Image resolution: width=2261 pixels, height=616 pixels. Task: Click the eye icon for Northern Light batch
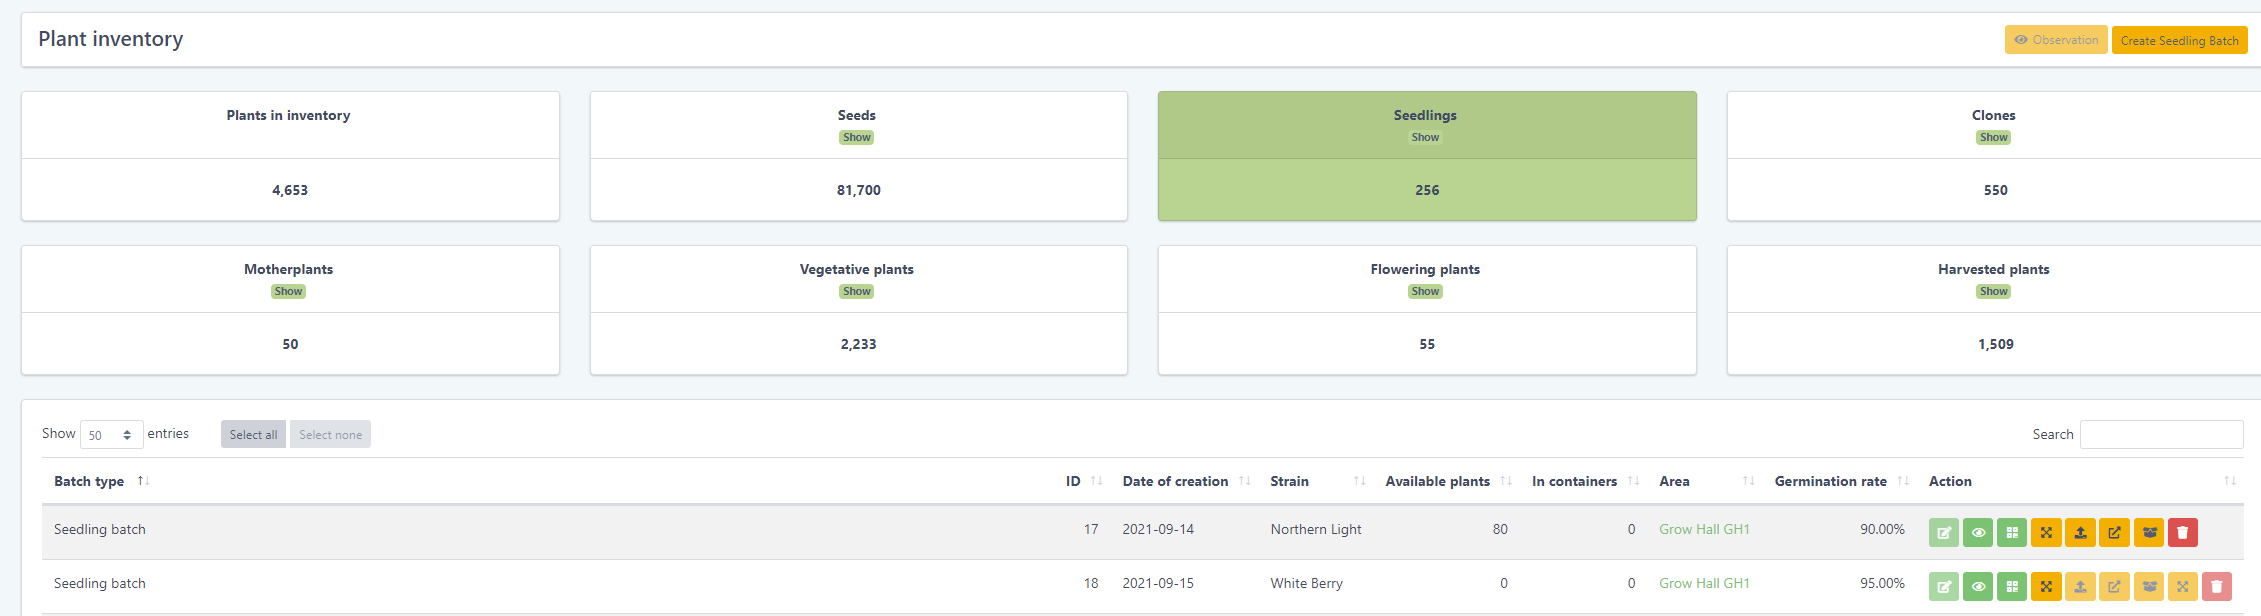(x=1977, y=533)
